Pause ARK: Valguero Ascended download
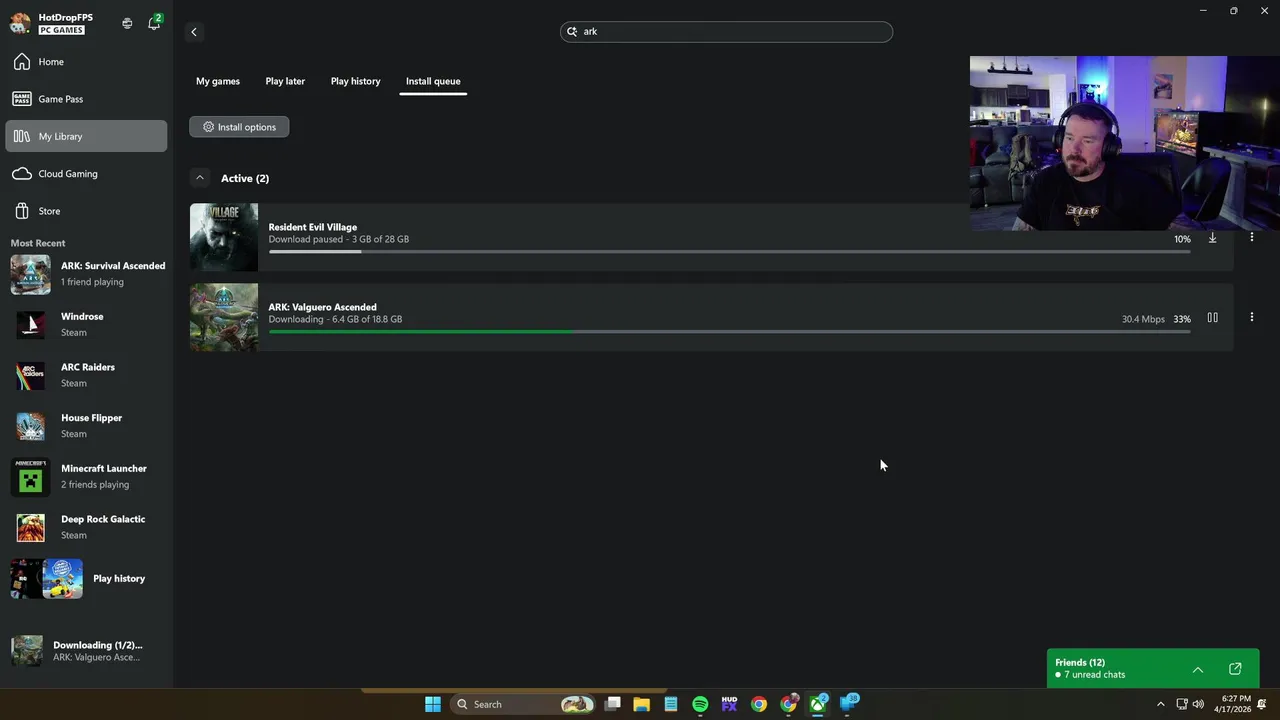This screenshot has height=720, width=1280. (1212, 318)
